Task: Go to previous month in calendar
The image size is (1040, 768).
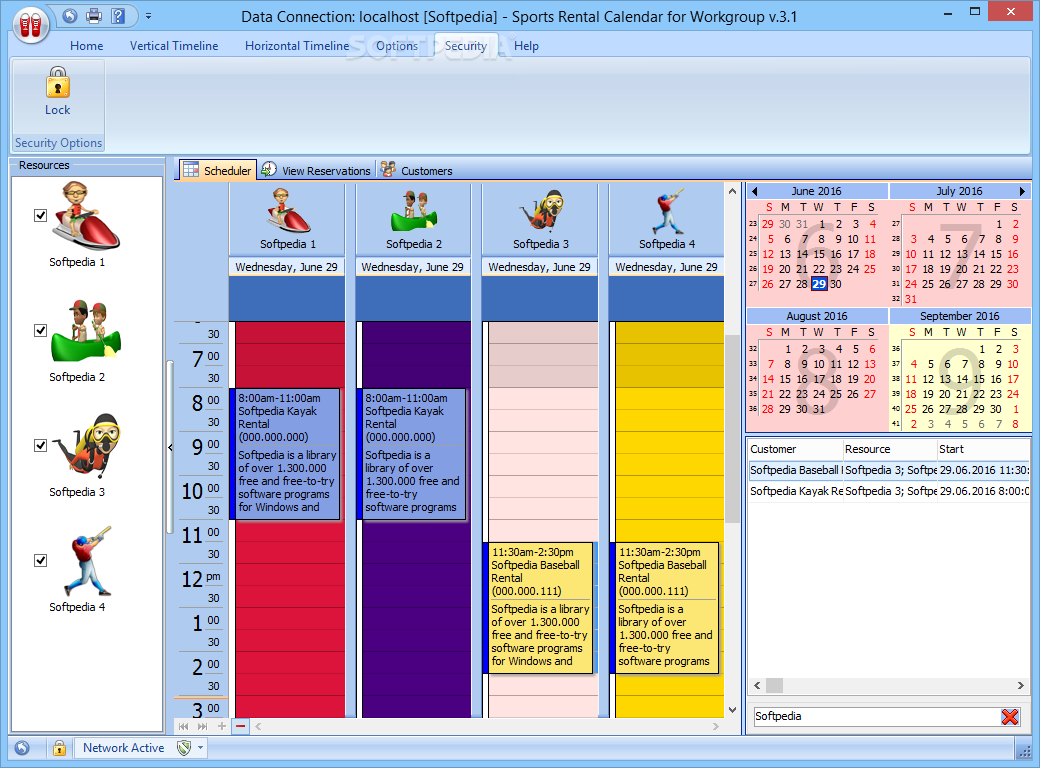Action: click(754, 191)
